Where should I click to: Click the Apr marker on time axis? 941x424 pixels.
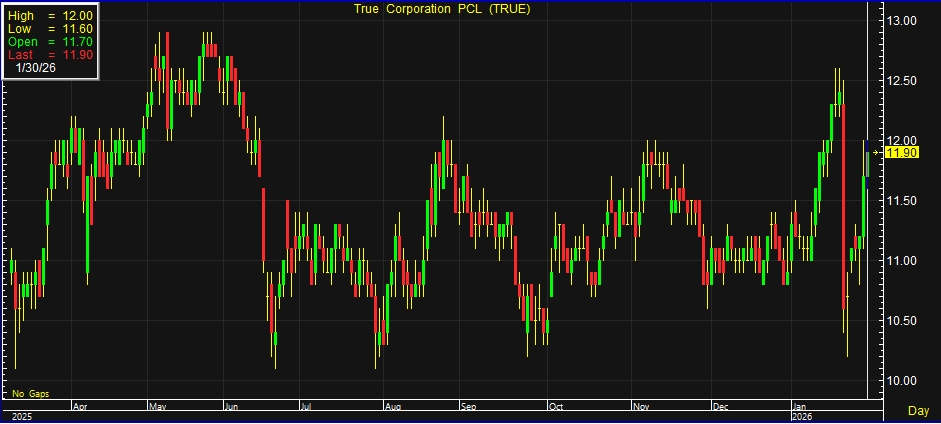tap(82, 407)
